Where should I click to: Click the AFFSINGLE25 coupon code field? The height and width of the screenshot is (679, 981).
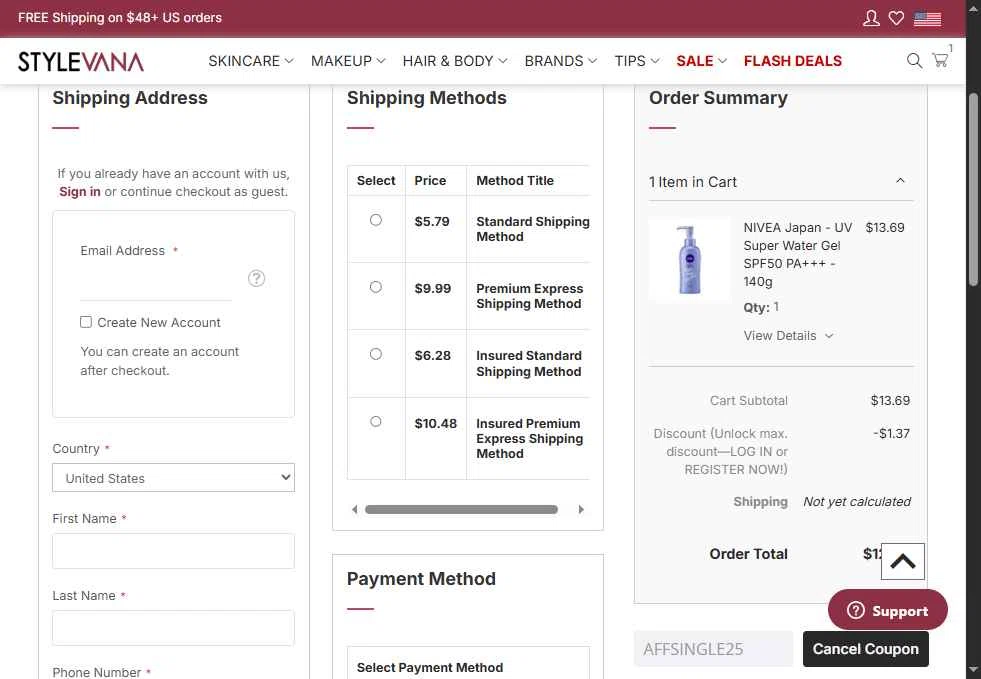pyautogui.click(x=713, y=649)
